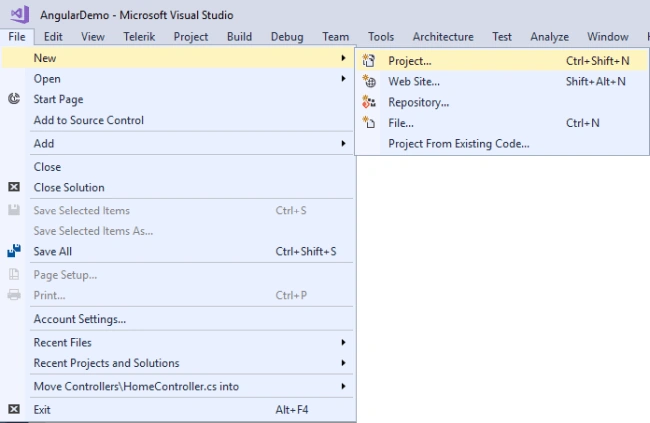The height and width of the screenshot is (423, 650).
Task: Open the Architecture menu
Action: pyautogui.click(x=443, y=36)
